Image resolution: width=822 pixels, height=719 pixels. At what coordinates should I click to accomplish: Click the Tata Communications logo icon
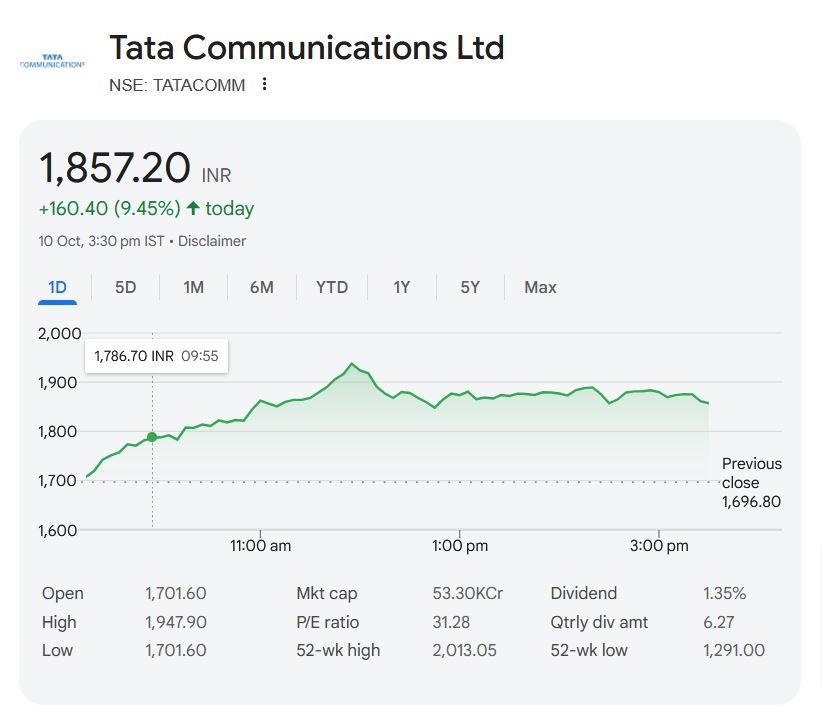[x=52, y=61]
